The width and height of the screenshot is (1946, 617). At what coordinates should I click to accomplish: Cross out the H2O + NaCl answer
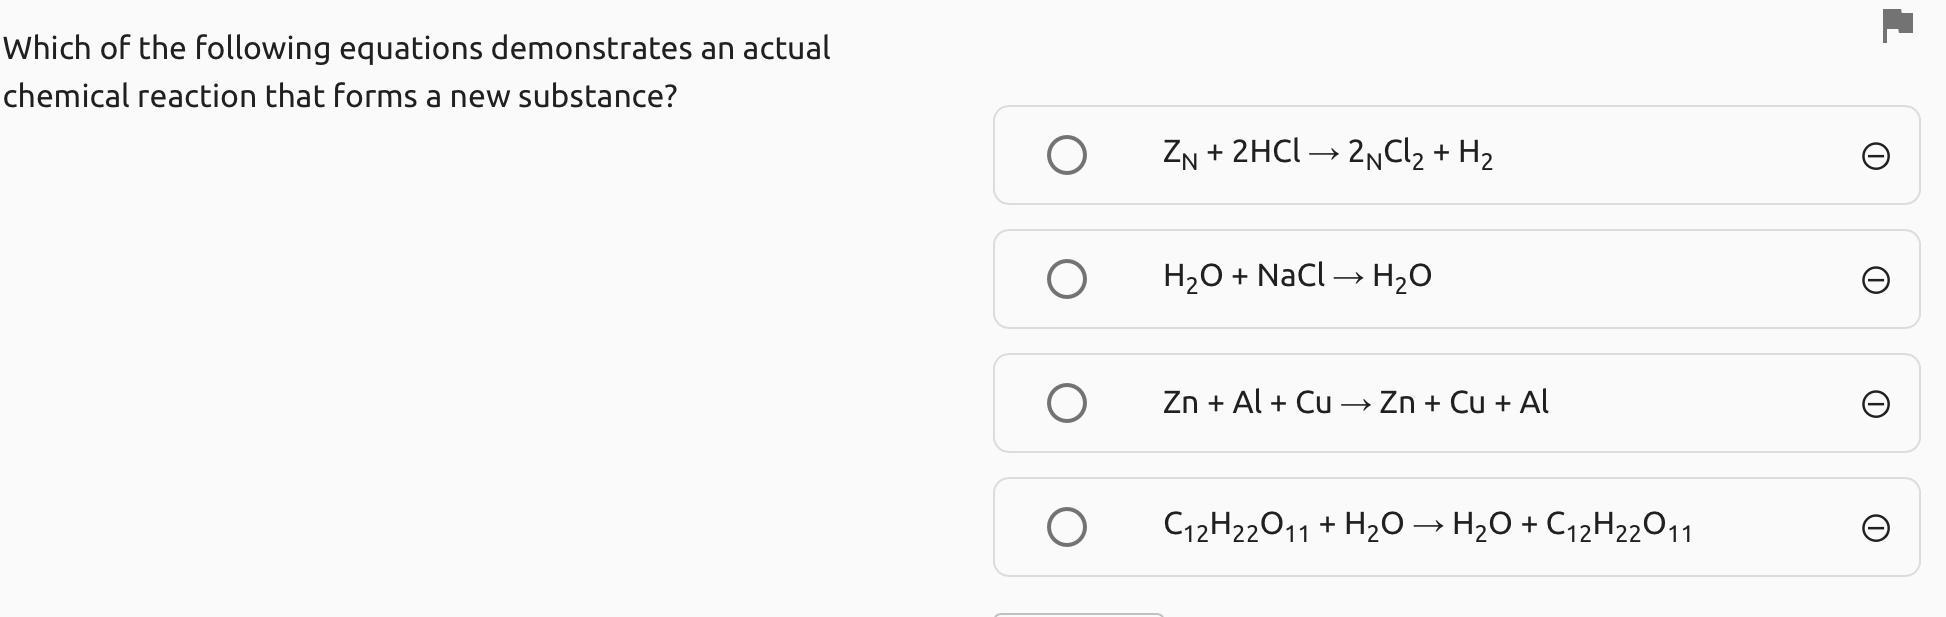pyautogui.click(x=1875, y=280)
